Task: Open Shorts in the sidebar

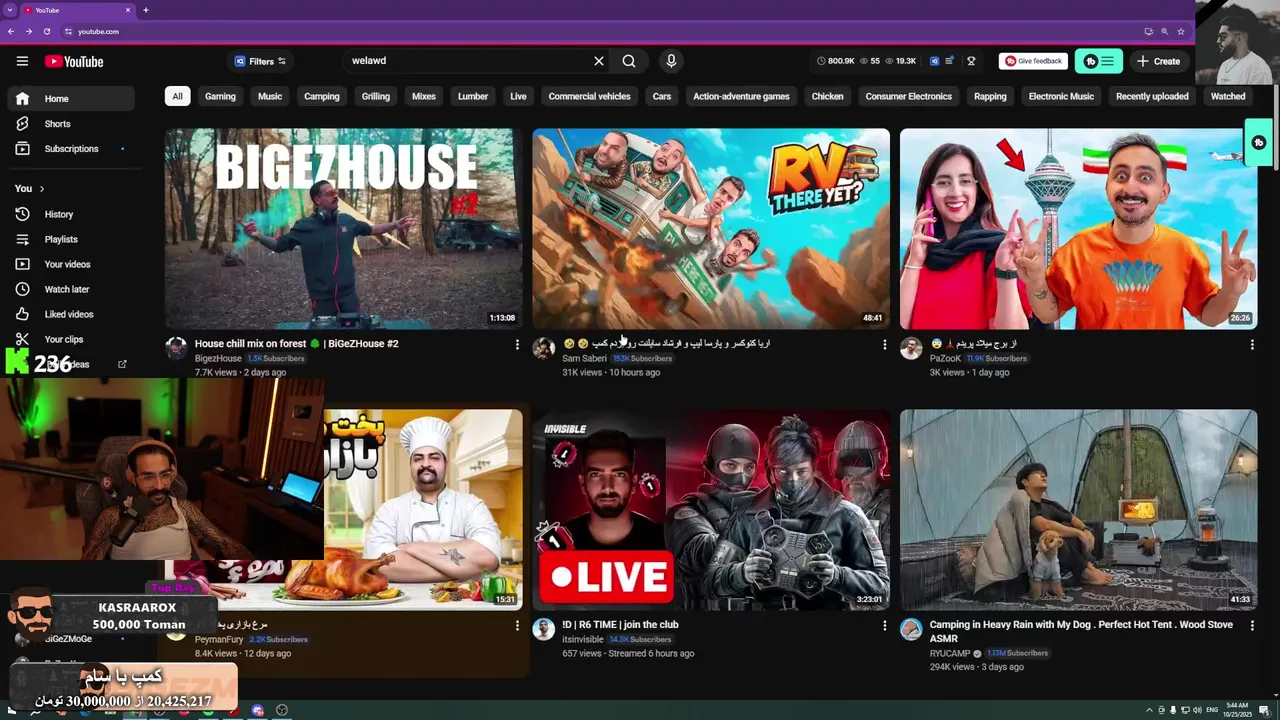Action: 70,124
